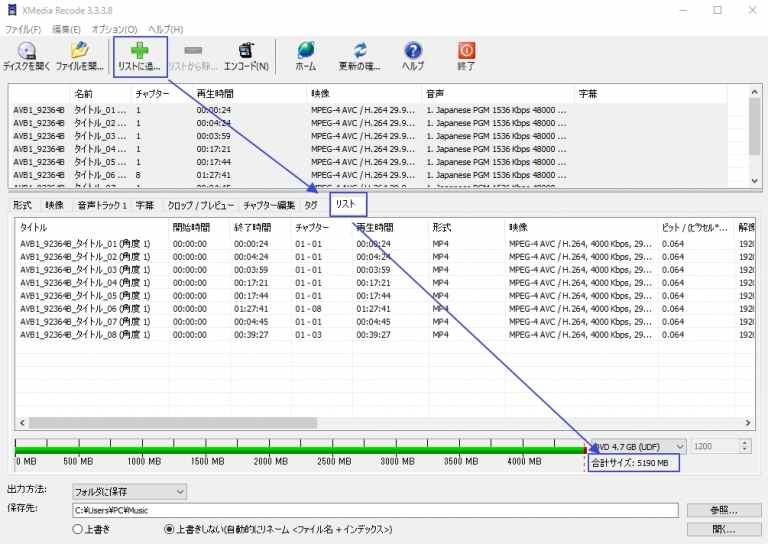Click the red Exit (終了) power icon
The image size is (768, 544).
tap(466, 51)
